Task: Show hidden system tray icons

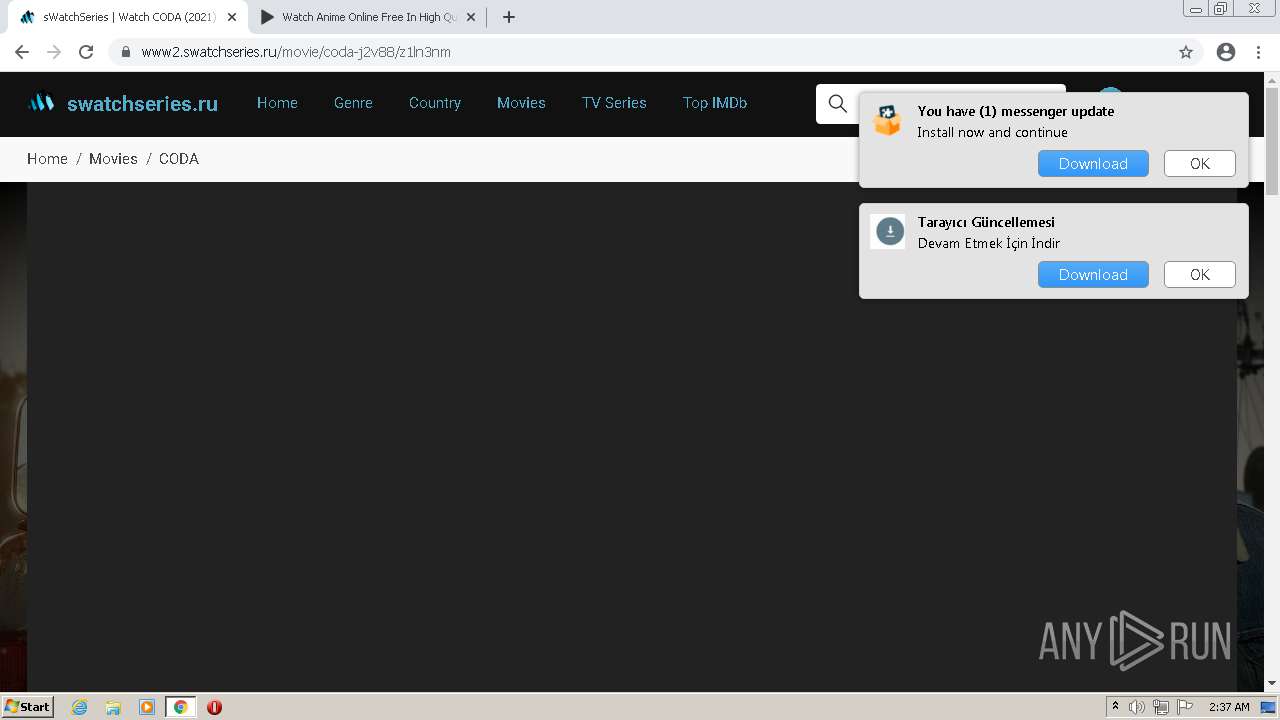Action: (x=1116, y=707)
